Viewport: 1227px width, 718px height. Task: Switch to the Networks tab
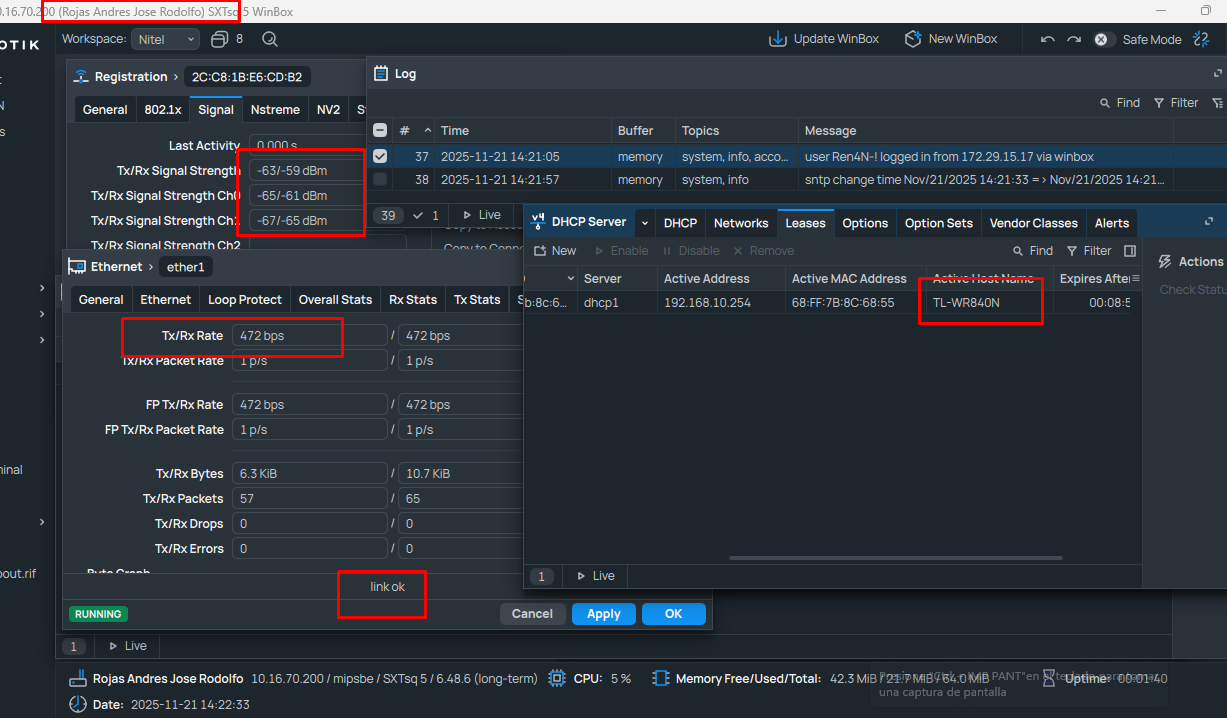coord(740,223)
